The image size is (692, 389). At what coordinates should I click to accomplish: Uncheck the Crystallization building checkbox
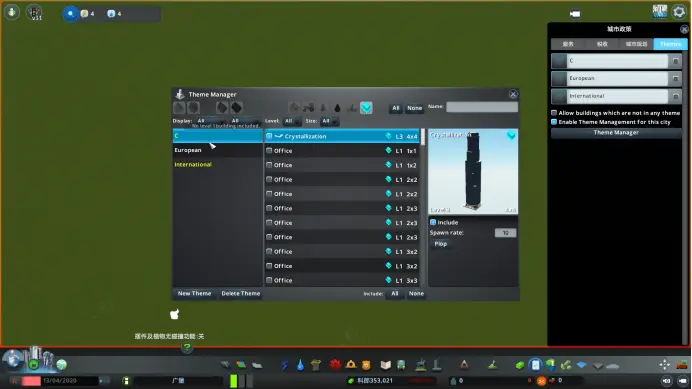(269, 136)
